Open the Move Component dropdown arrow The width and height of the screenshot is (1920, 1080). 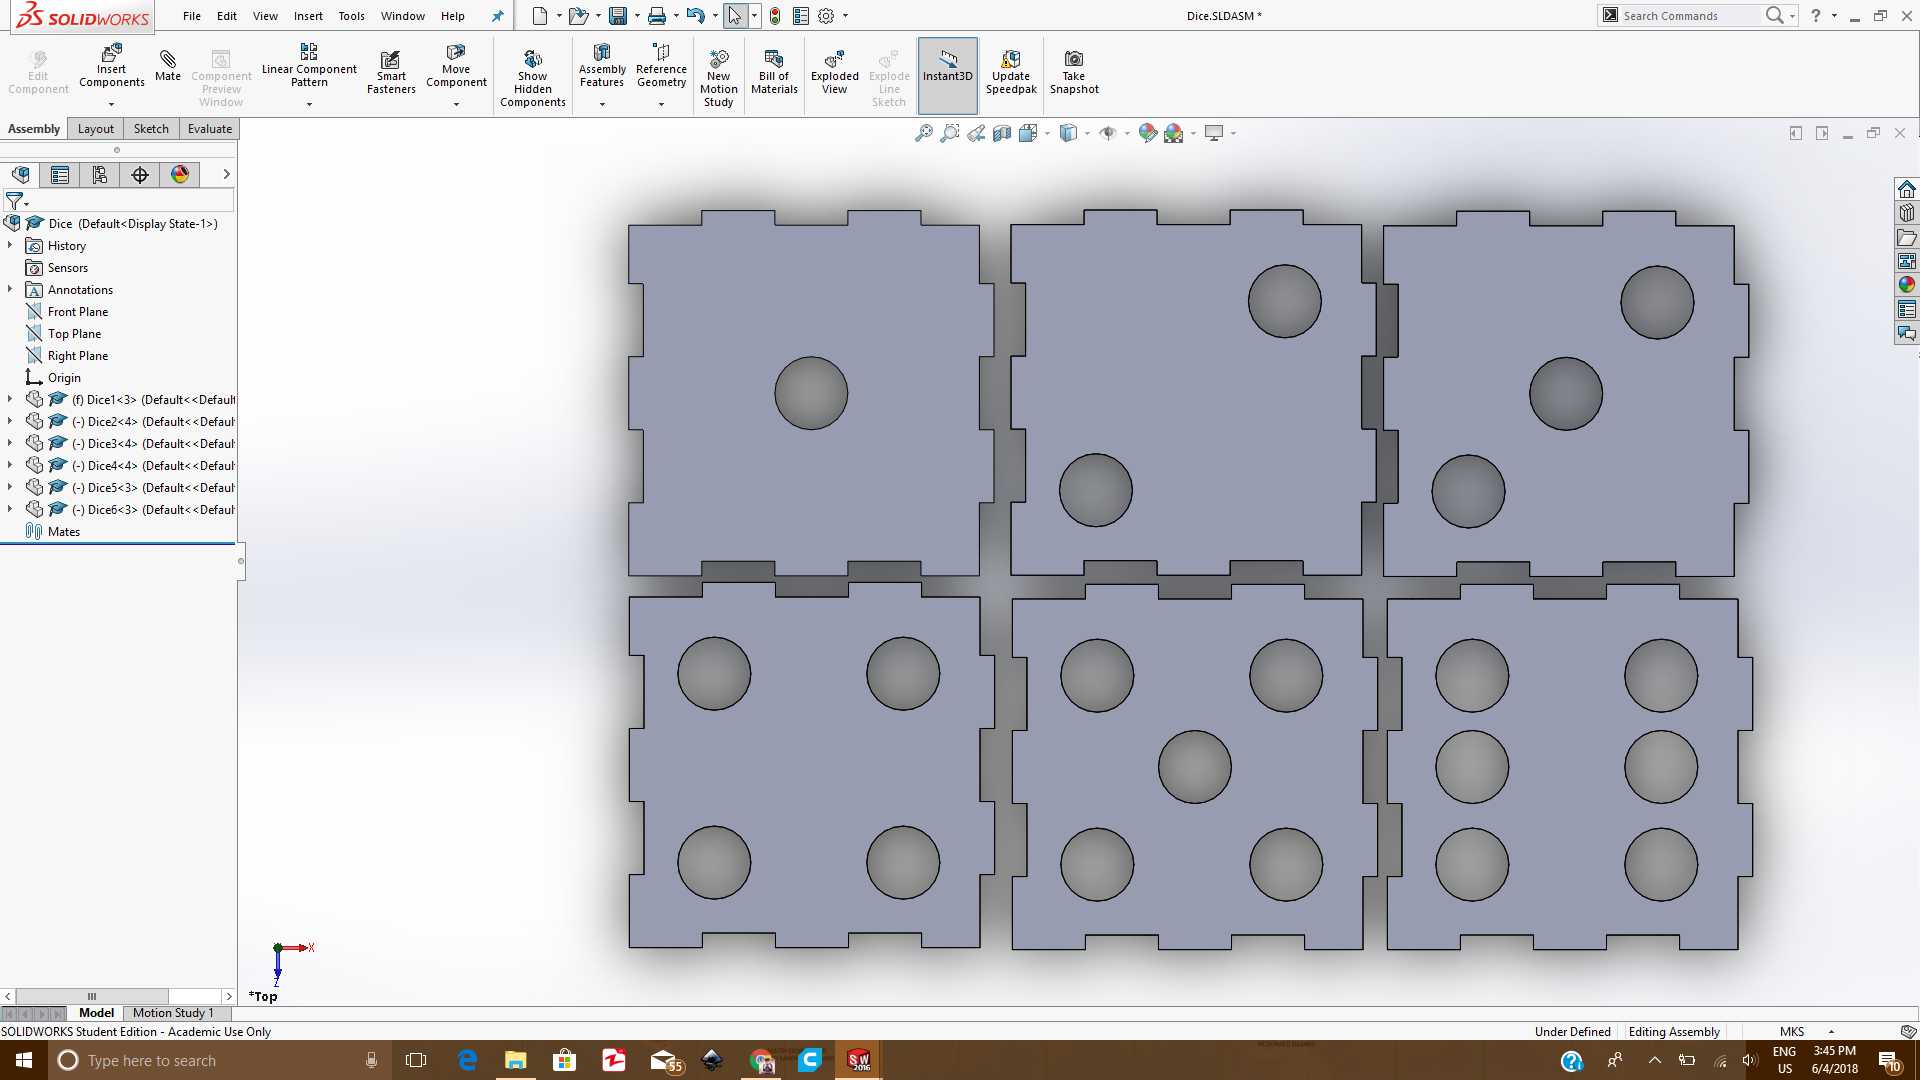pyautogui.click(x=456, y=104)
